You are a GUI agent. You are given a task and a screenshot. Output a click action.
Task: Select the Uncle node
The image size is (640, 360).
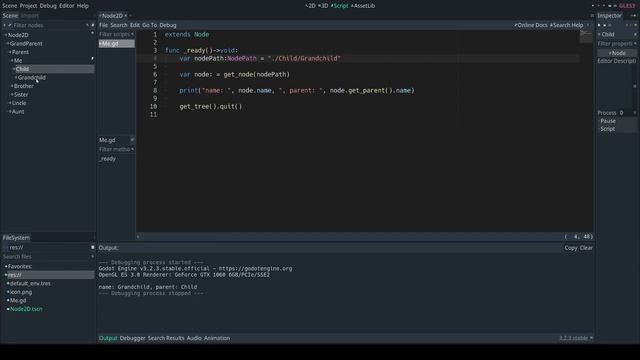coord(19,103)
